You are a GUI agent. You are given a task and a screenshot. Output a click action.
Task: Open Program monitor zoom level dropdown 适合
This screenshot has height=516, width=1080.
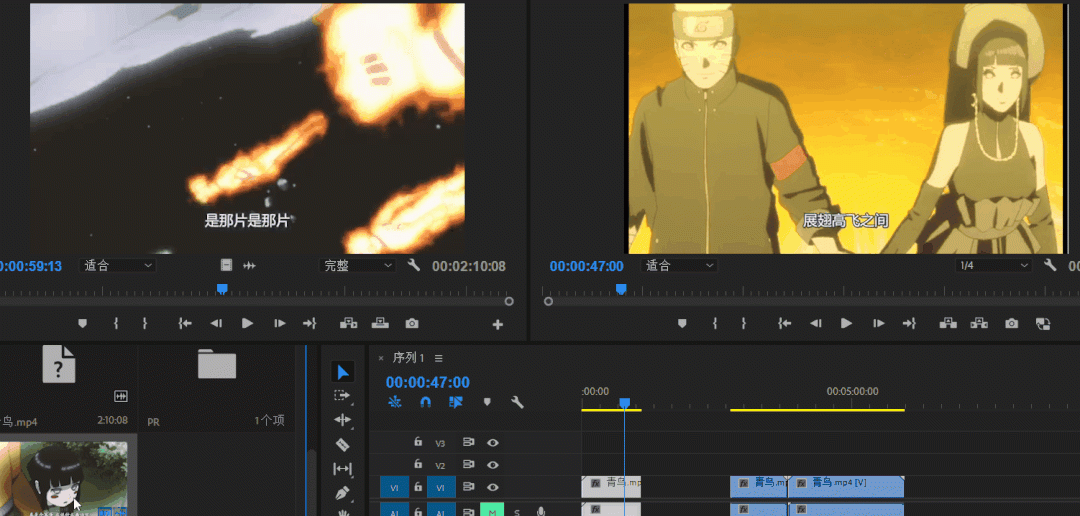coord(679,265)
